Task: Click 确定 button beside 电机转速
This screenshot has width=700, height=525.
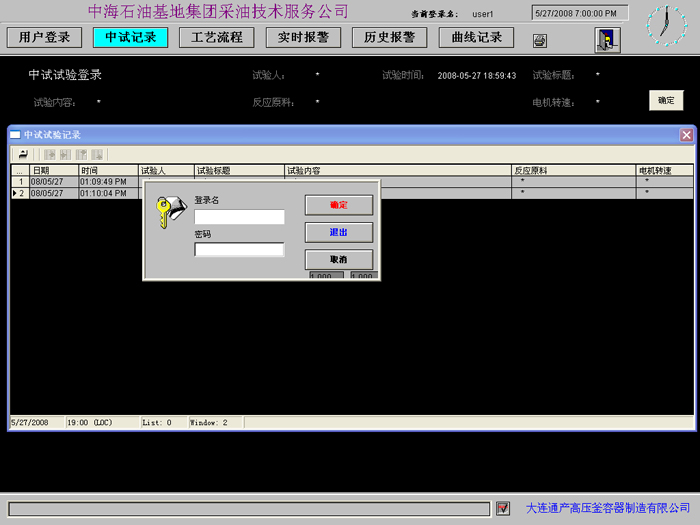Action: click(x=666, y=100)
